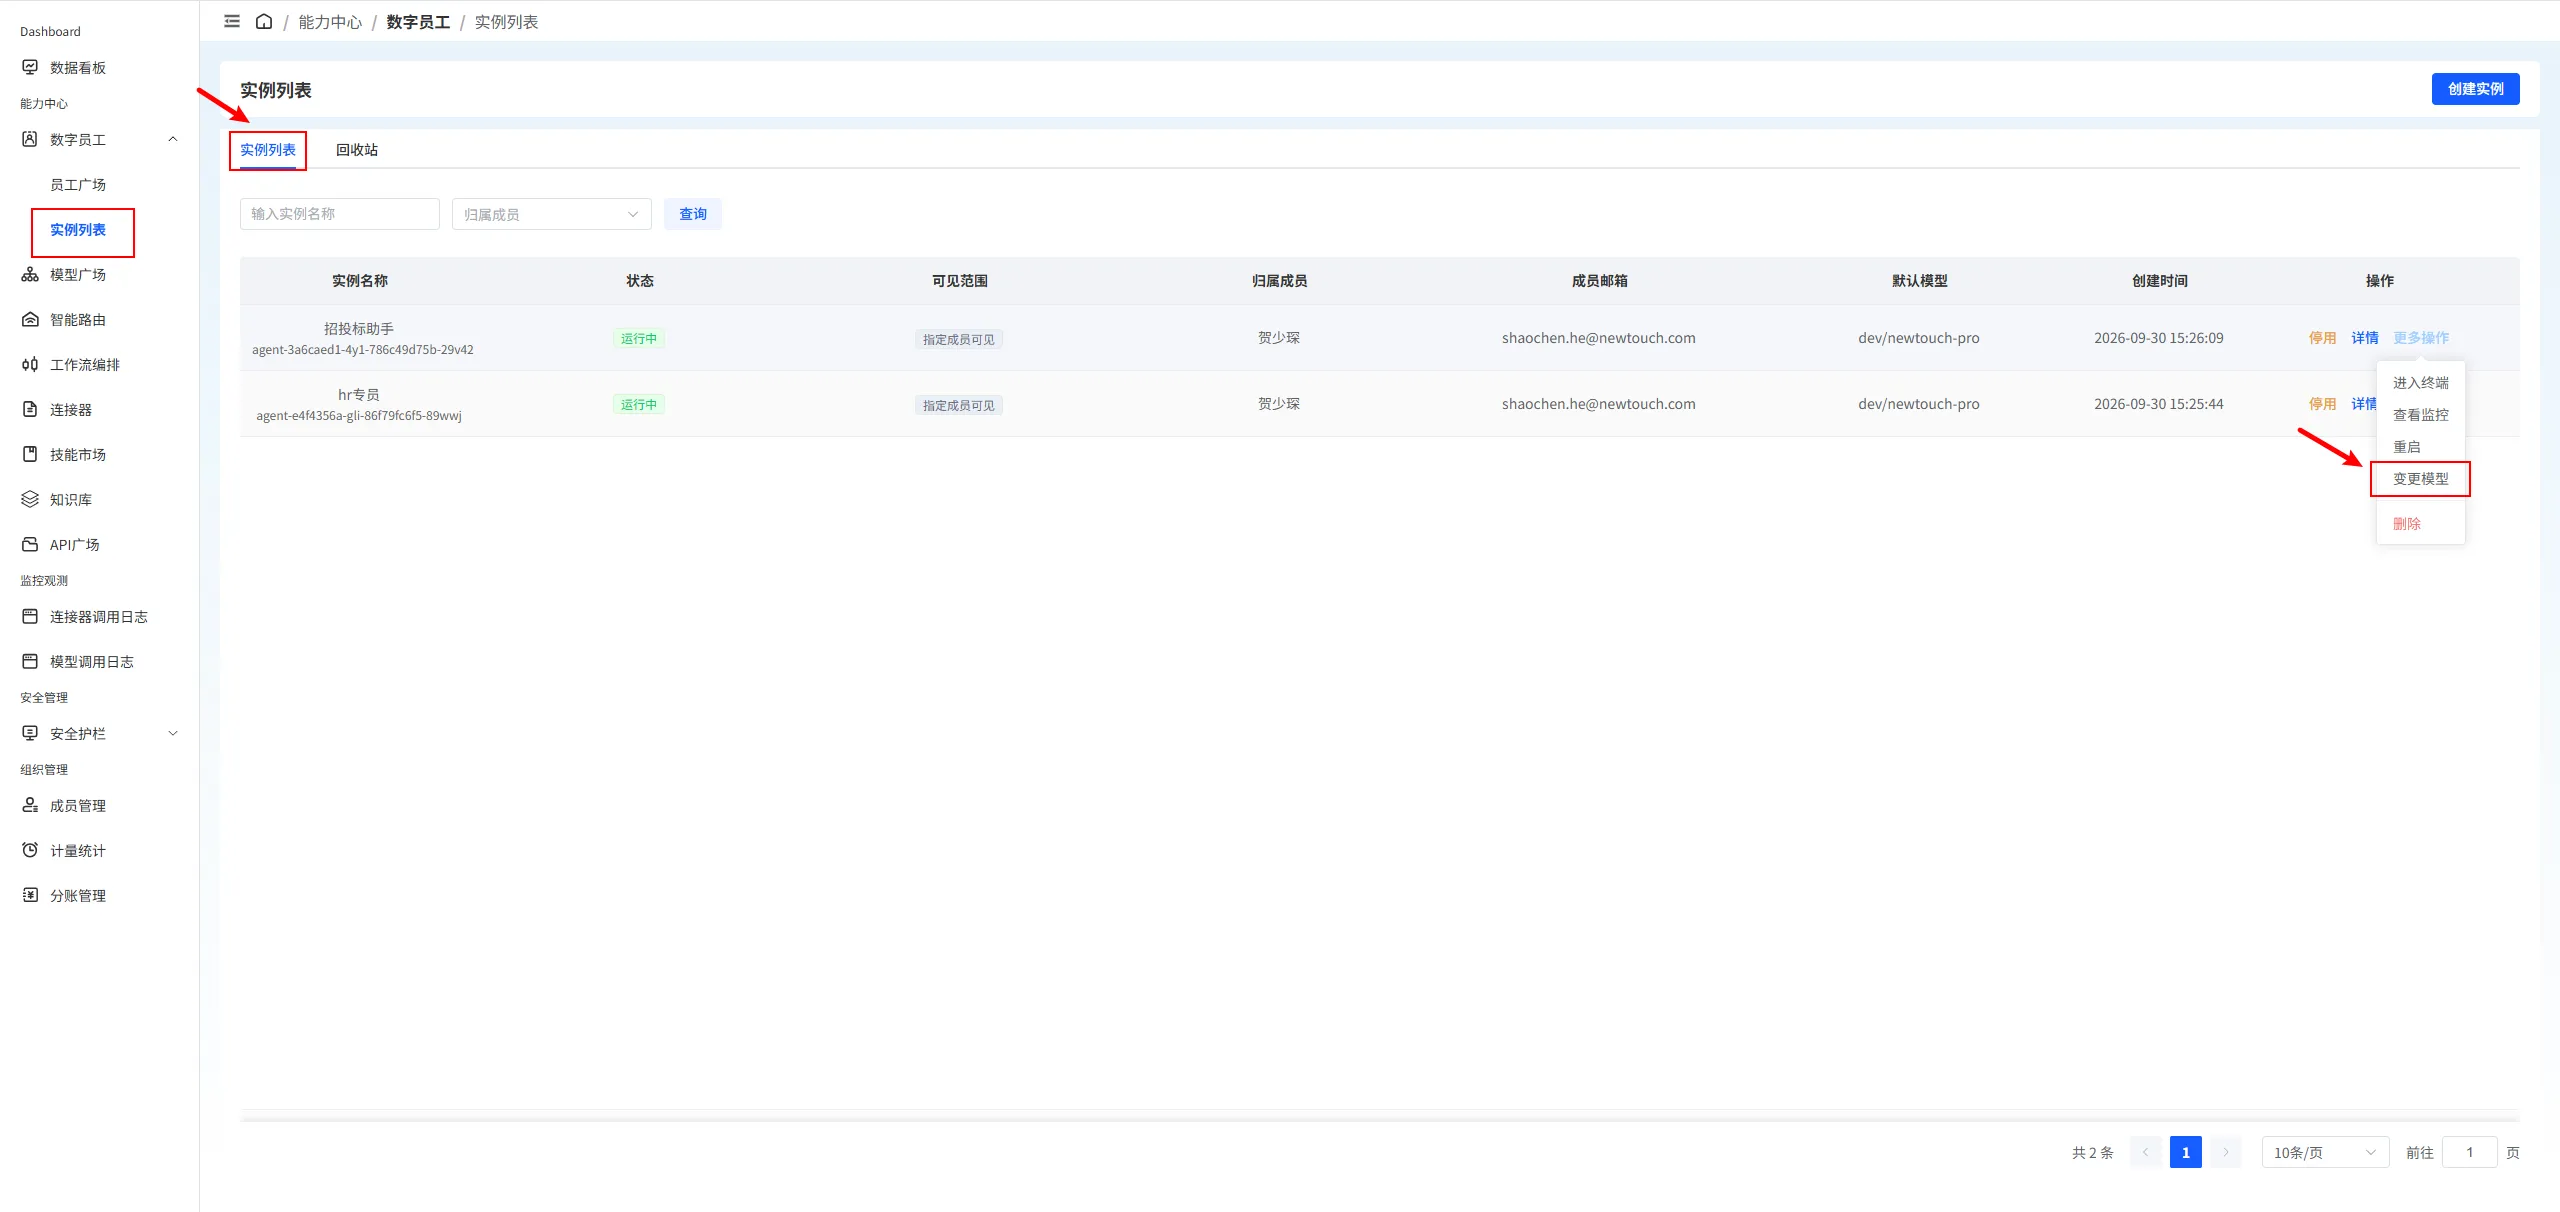Image resolution: width=2560 pixels, height=1212 pixels.
Task: Open 连接器调用日志 in the sidebar
Action: tap(99, 616)
